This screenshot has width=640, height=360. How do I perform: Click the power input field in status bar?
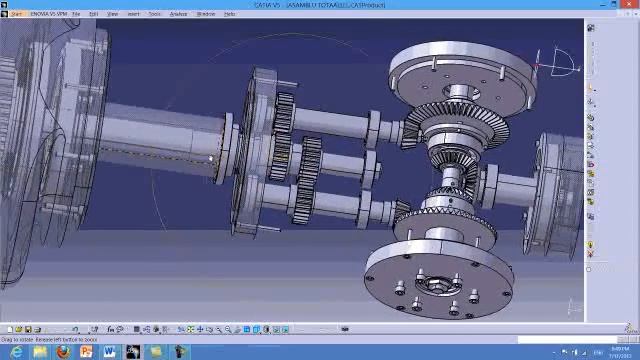point(567,340)
